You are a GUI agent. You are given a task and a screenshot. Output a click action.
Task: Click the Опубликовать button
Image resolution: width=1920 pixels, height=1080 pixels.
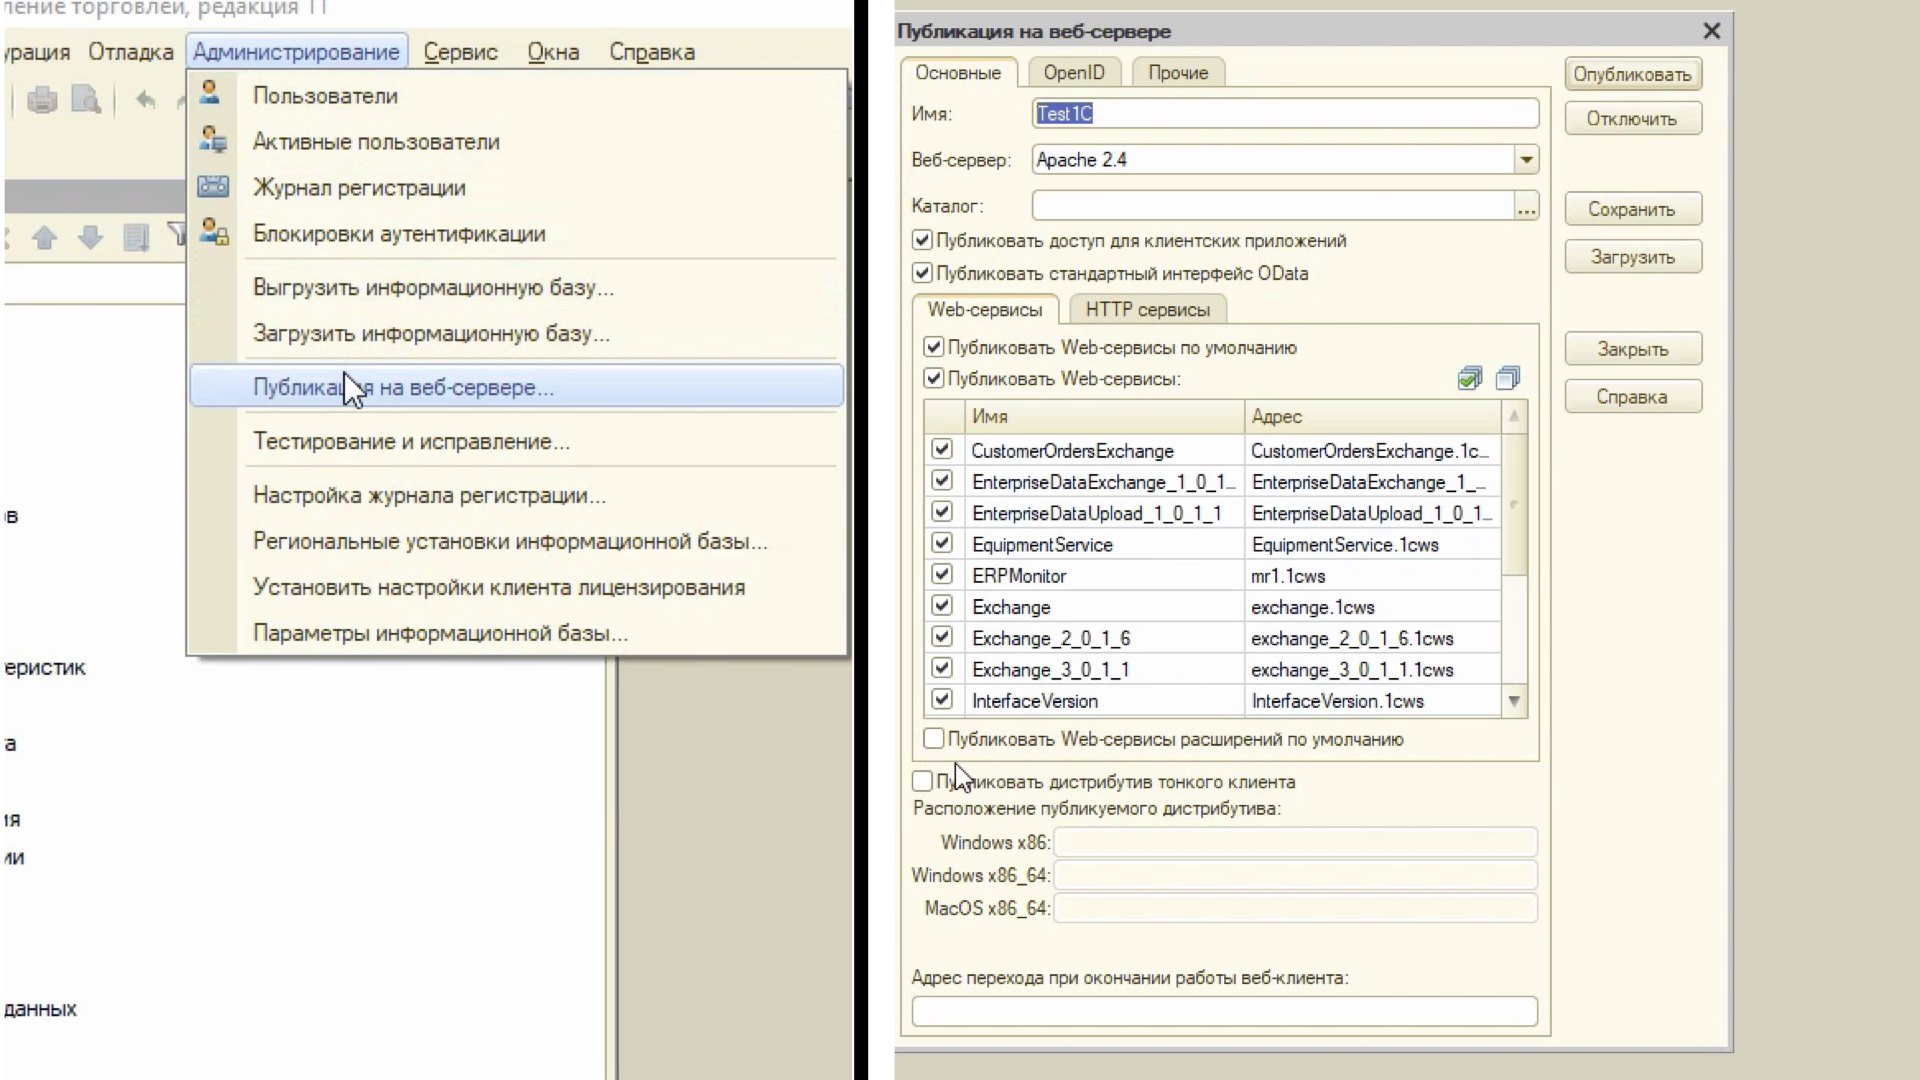point(1633,74)
